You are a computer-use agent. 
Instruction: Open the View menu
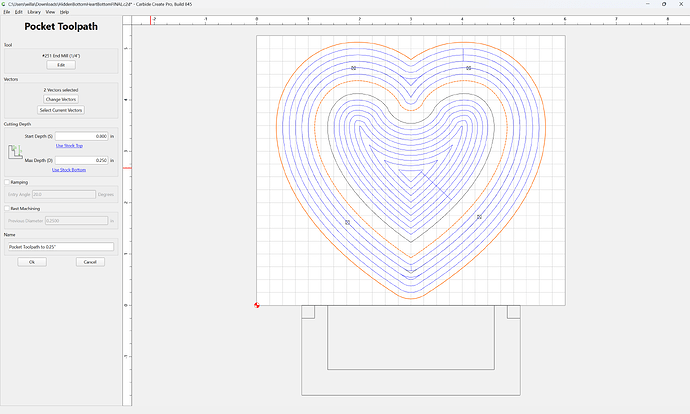[50, 12]
